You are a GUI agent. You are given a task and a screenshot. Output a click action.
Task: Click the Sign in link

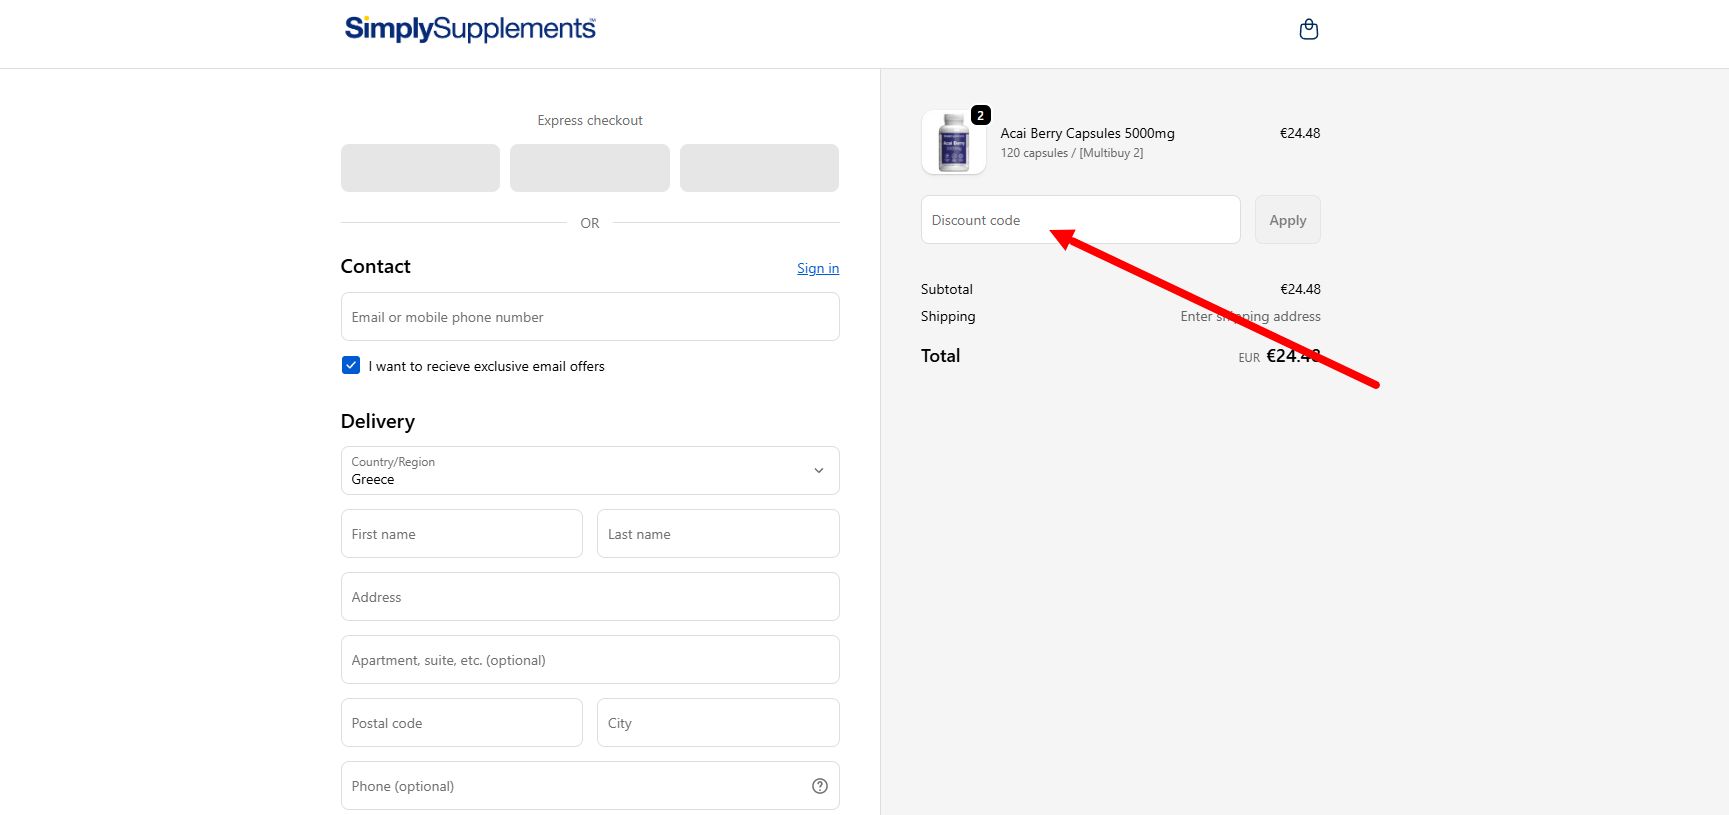coord(818,268)
